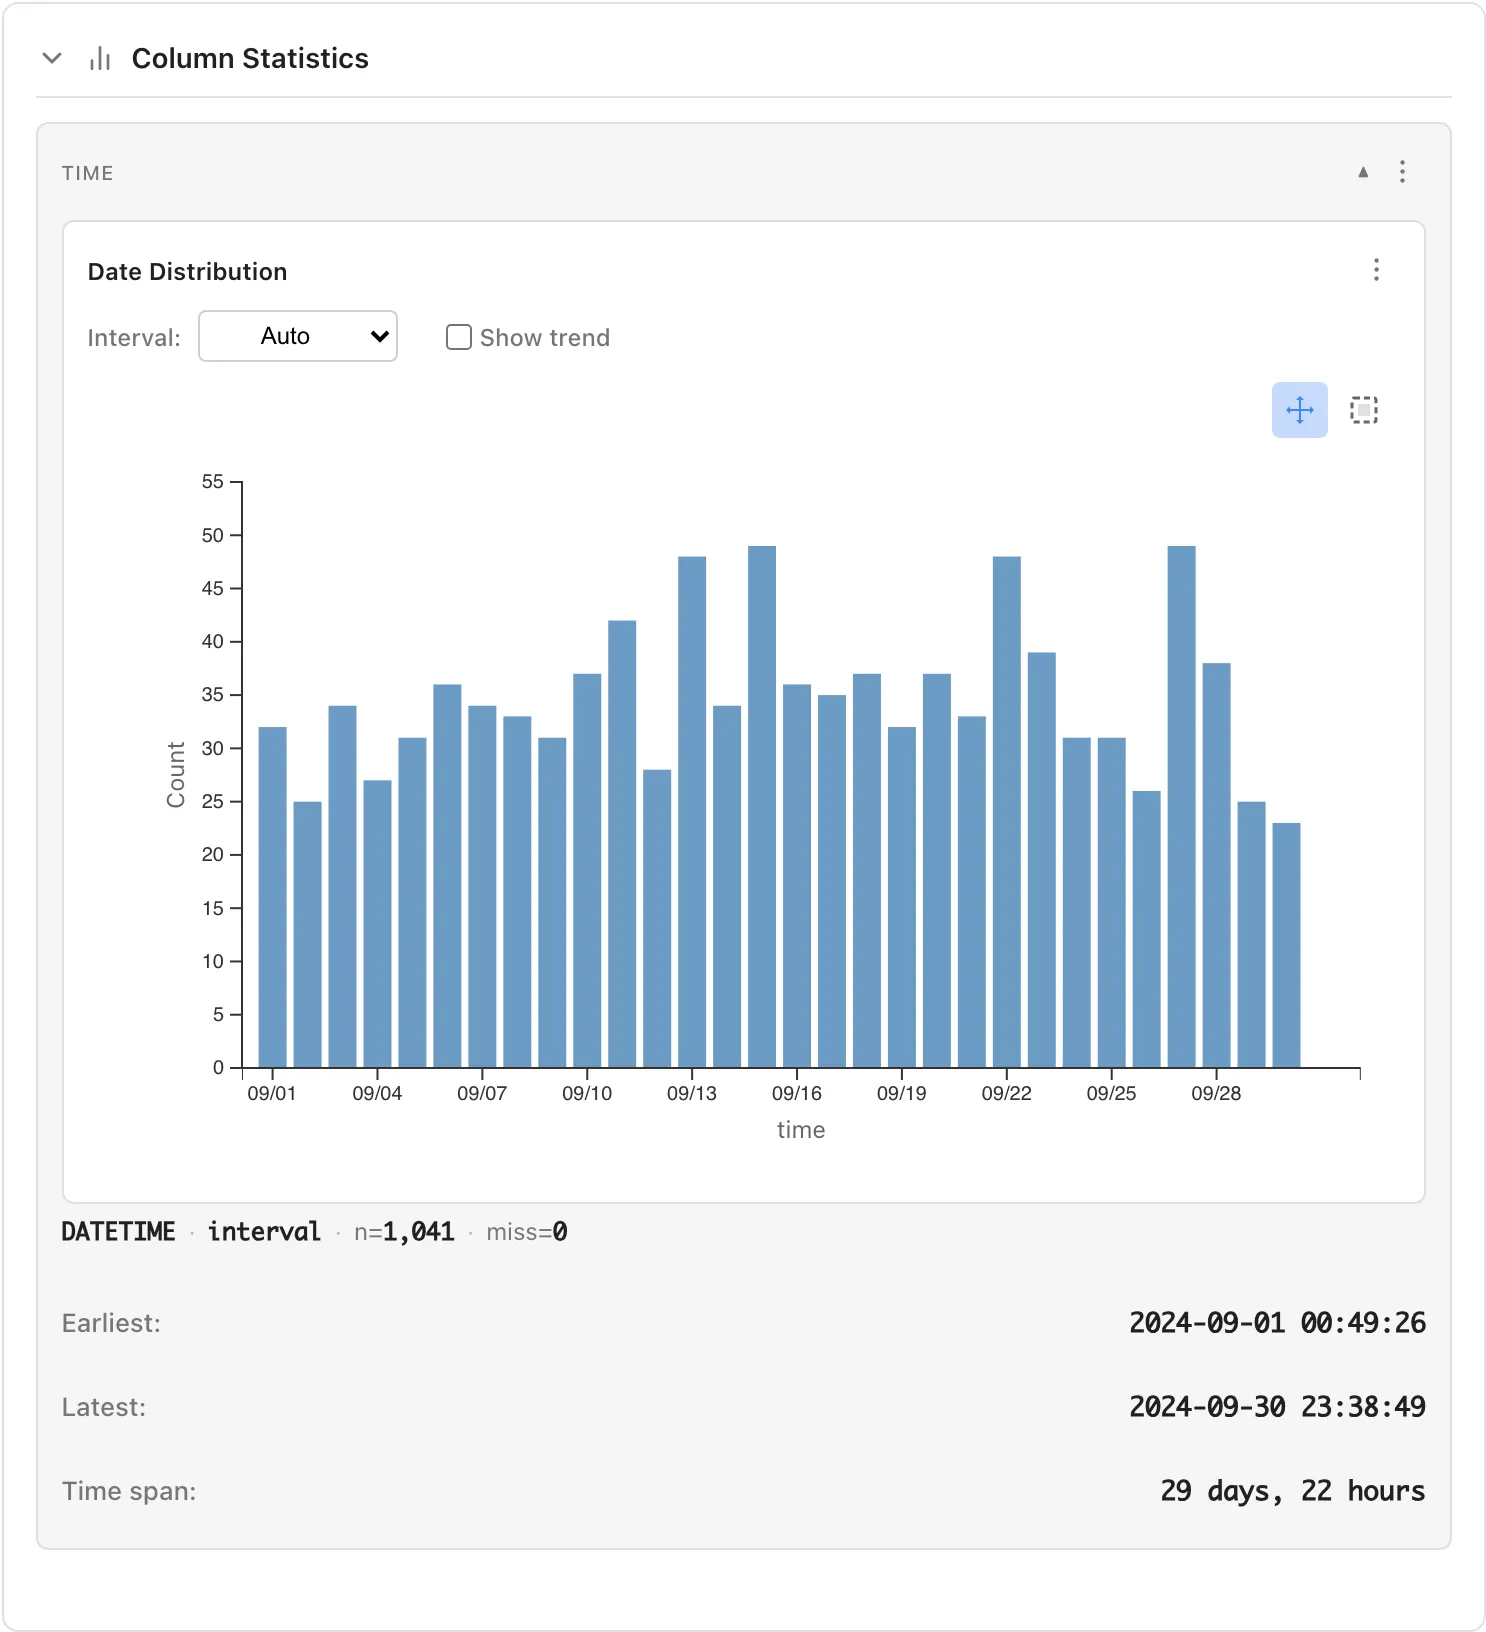Click the Date Distribution title
Image resolution: width=1486 pixels, height=1632 pixels.
tap(188, 272)
